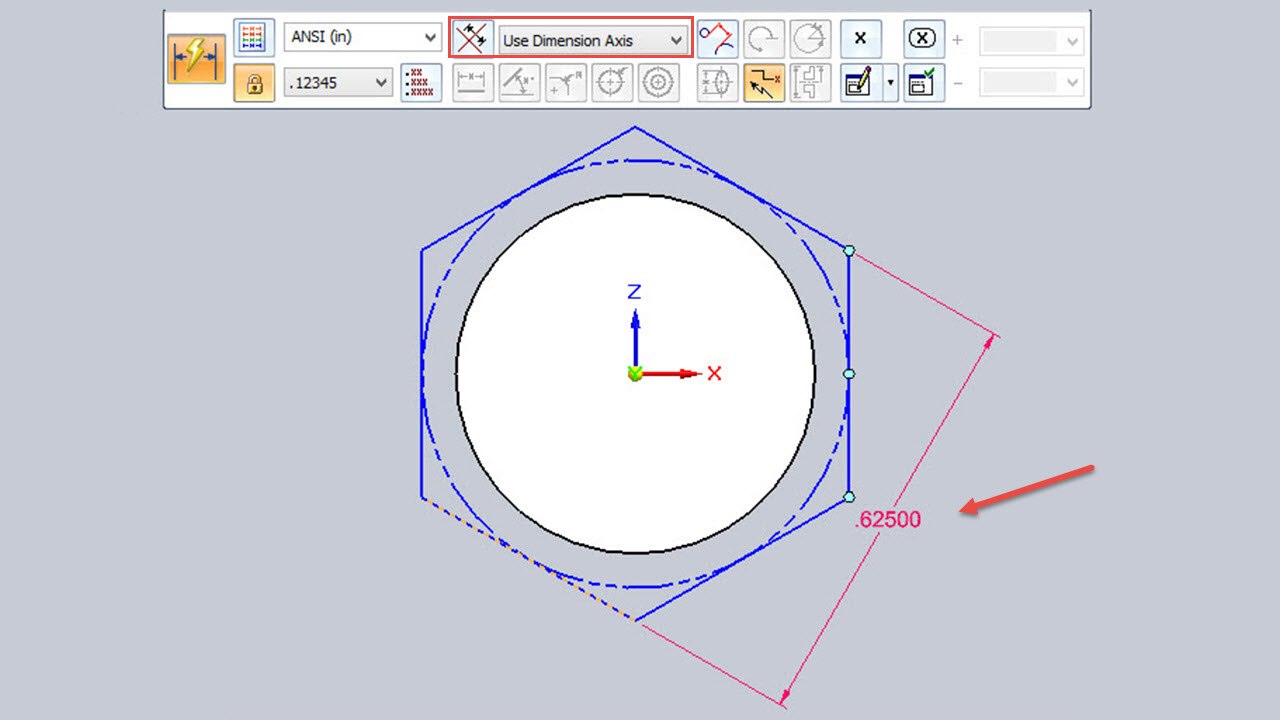Select the Smart Dimension tool button
Screen dimensions: 1280x720
pyautogui.click(x=196, y=59)
